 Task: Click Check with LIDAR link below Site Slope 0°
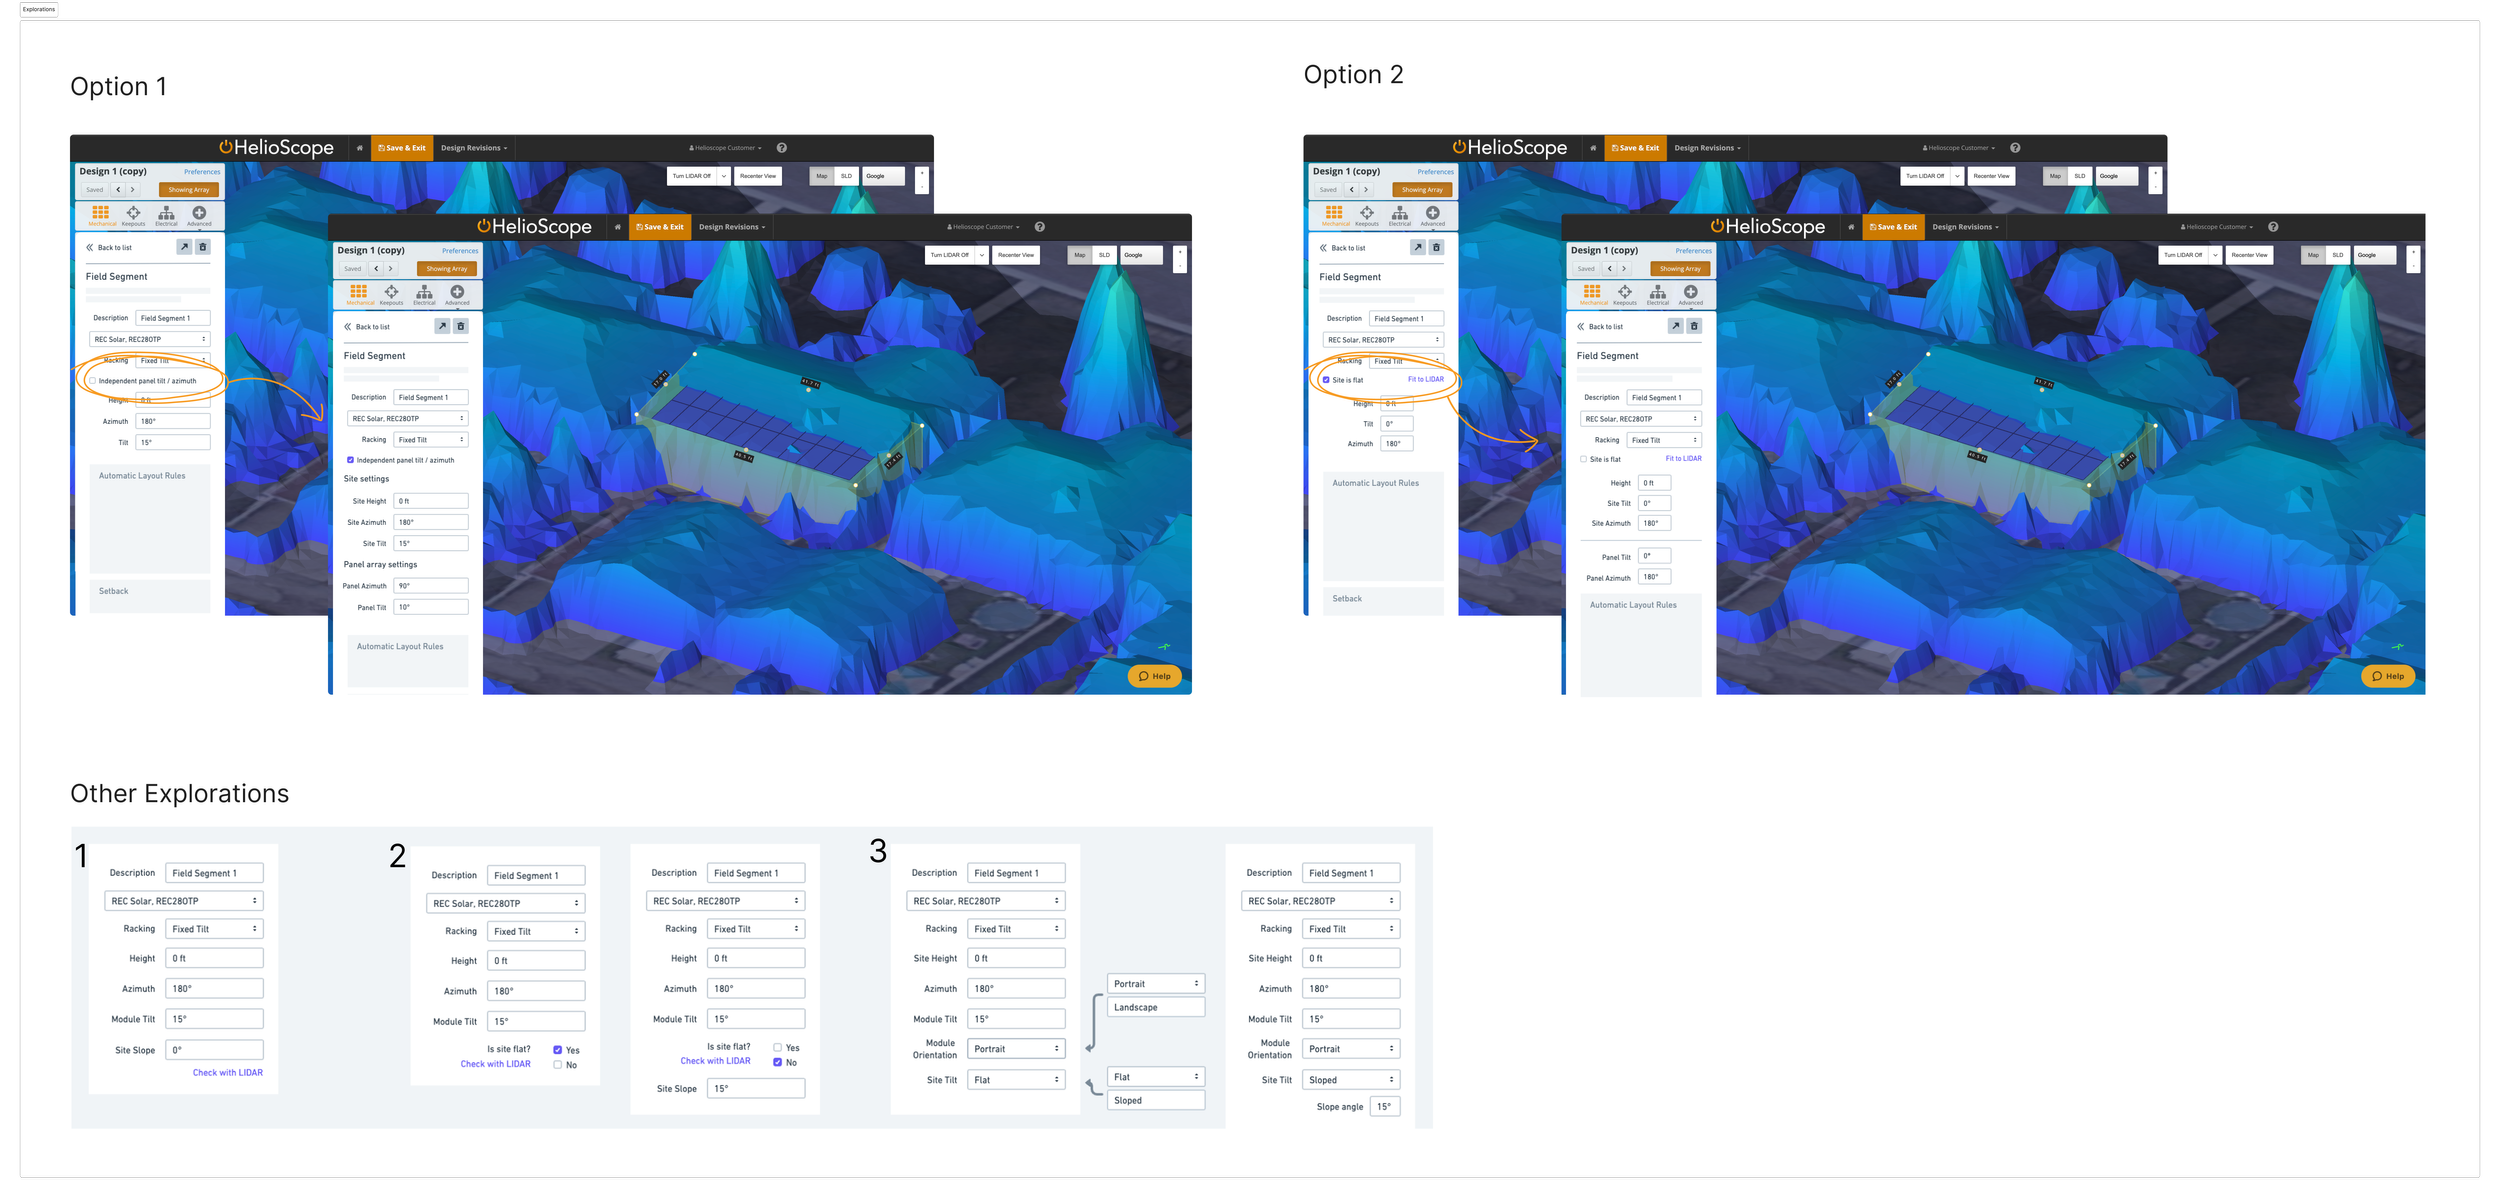pyautogui.click(x=227, y=1072)
